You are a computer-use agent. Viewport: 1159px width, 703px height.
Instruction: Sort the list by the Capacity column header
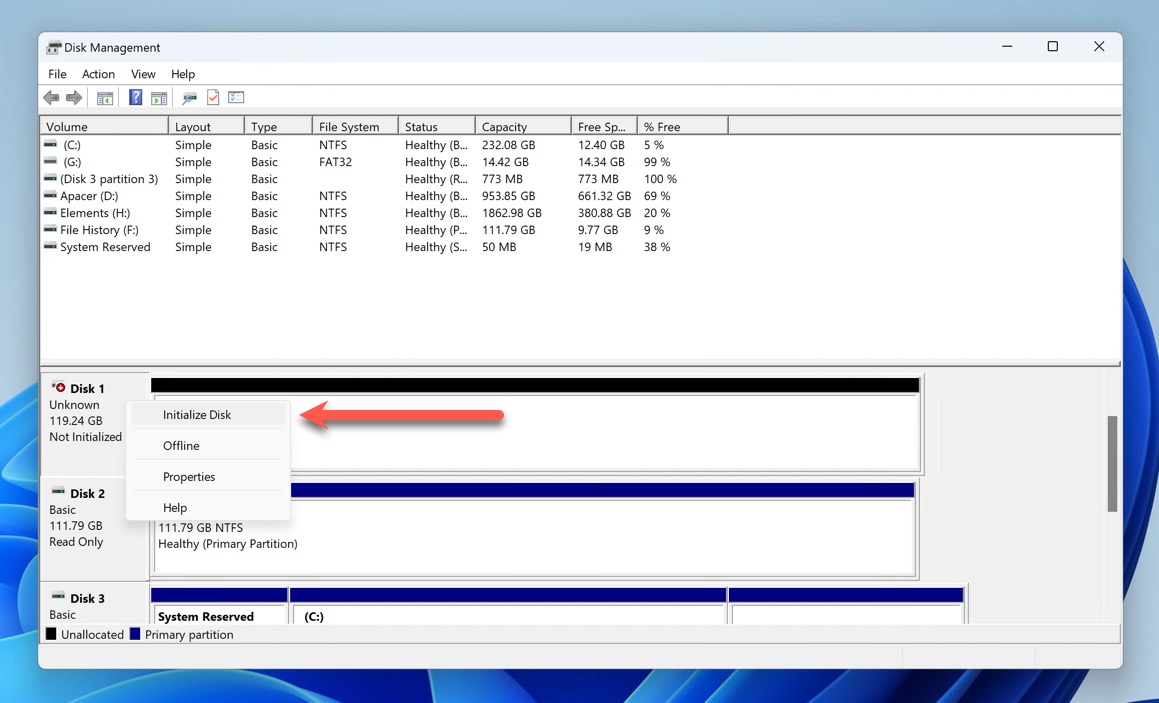(504, 127)
